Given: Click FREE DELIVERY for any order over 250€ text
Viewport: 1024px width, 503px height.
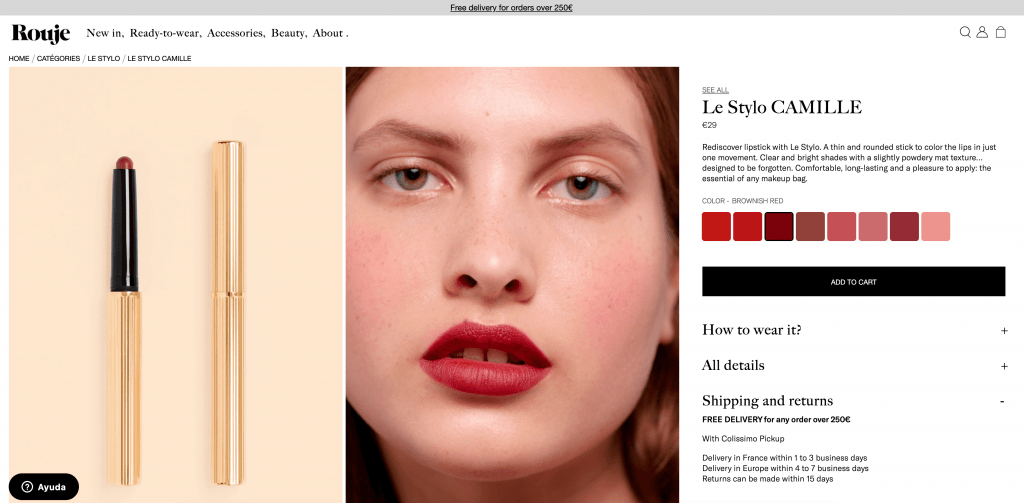Looking at the screenshot, I should pos(776,419).
